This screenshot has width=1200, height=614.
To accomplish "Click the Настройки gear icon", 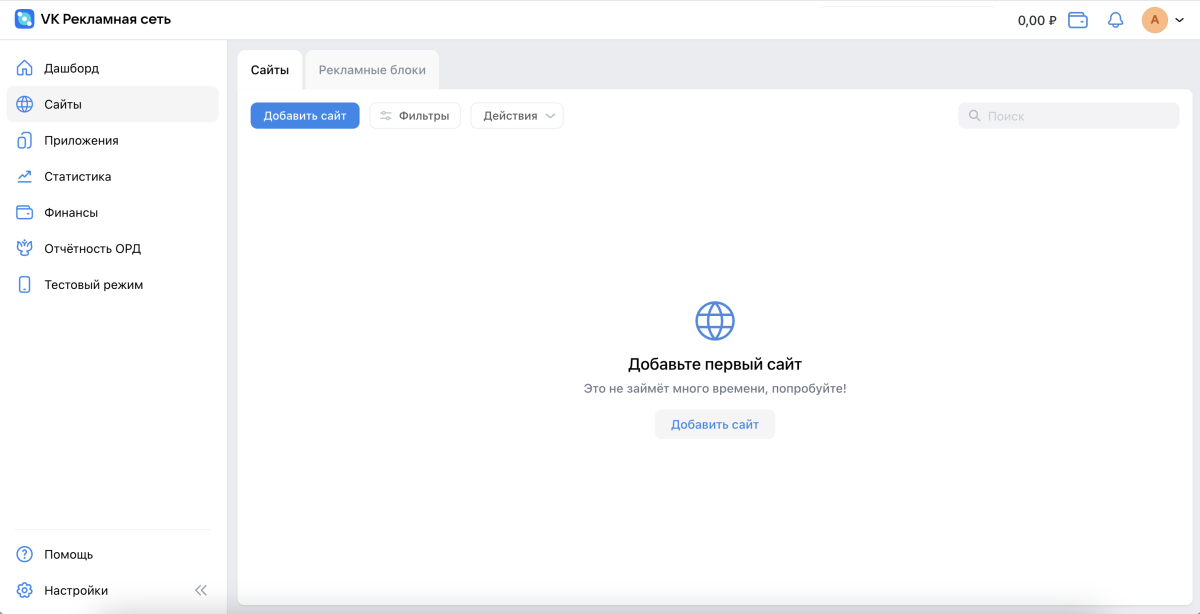I will 25,591.
